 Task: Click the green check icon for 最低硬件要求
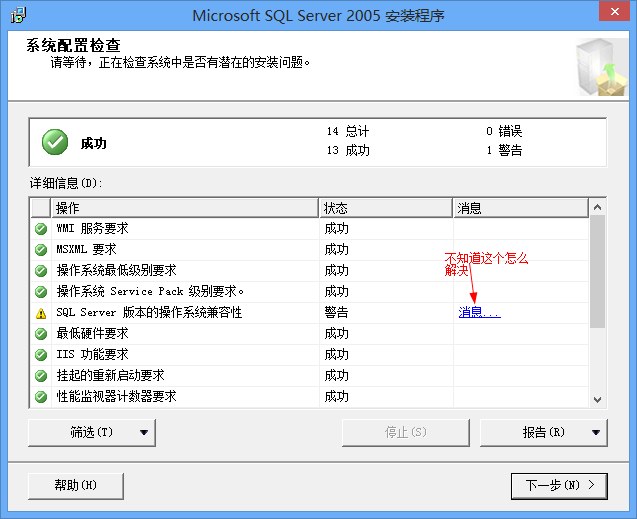[x=41, y=334]
